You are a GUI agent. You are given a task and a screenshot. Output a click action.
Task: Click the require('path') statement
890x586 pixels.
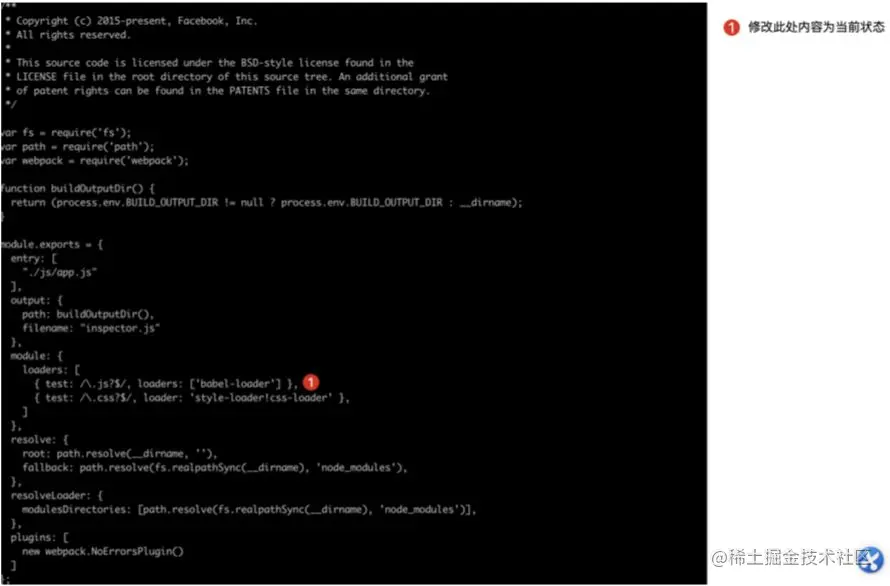108,146
